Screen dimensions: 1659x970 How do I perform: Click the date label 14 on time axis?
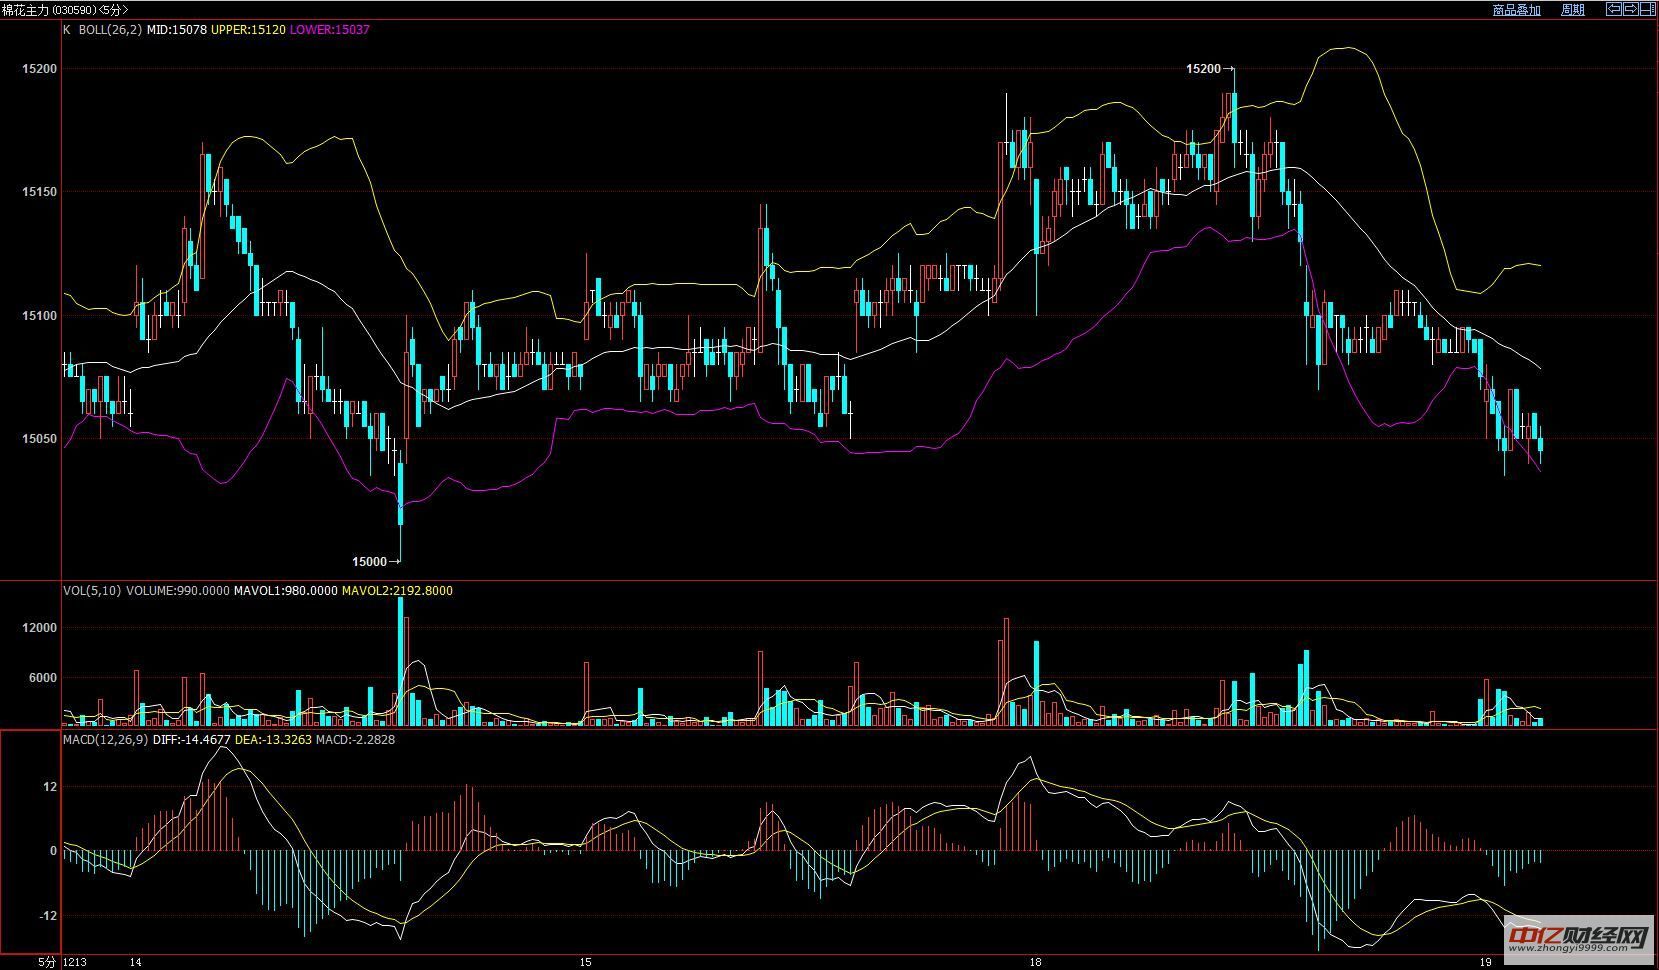click(136, 962)
